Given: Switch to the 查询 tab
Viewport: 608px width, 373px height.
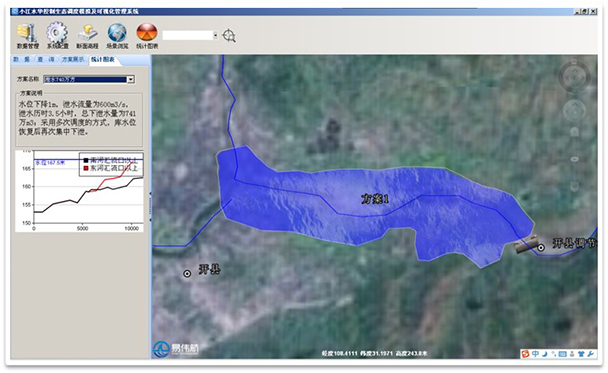Looking at the screenshot, I should click(x=46, y=59).
